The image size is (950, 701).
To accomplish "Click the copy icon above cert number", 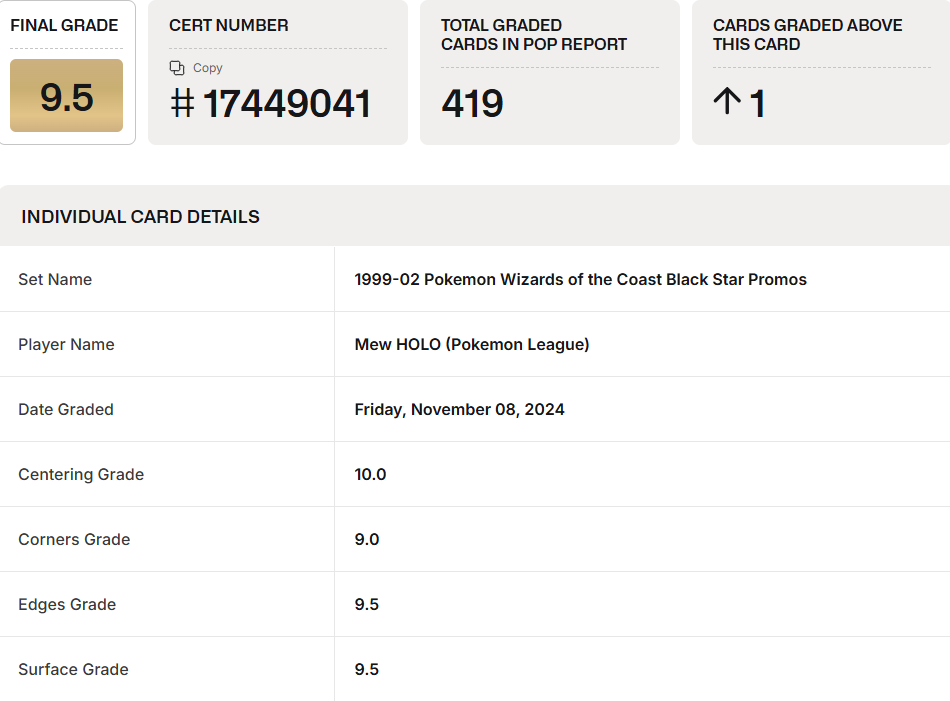I will (177, 68).
